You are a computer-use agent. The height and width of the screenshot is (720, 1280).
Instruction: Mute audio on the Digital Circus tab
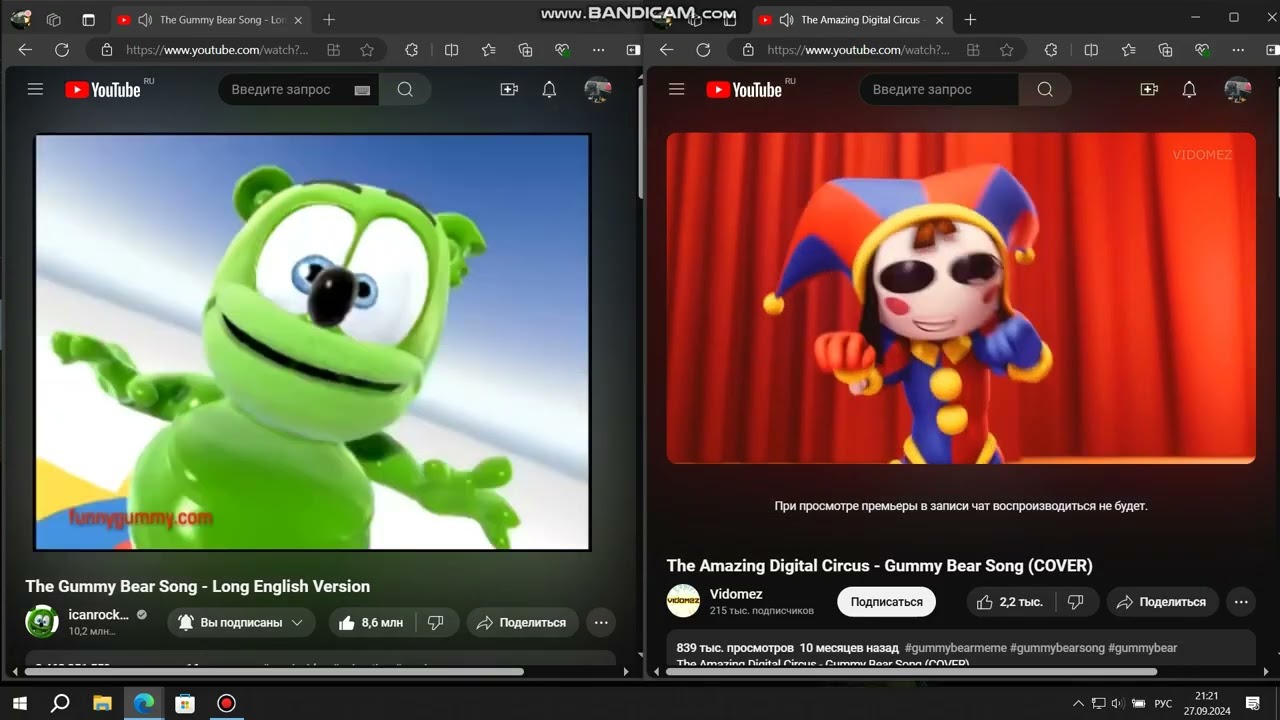click(x=786, y=20)
